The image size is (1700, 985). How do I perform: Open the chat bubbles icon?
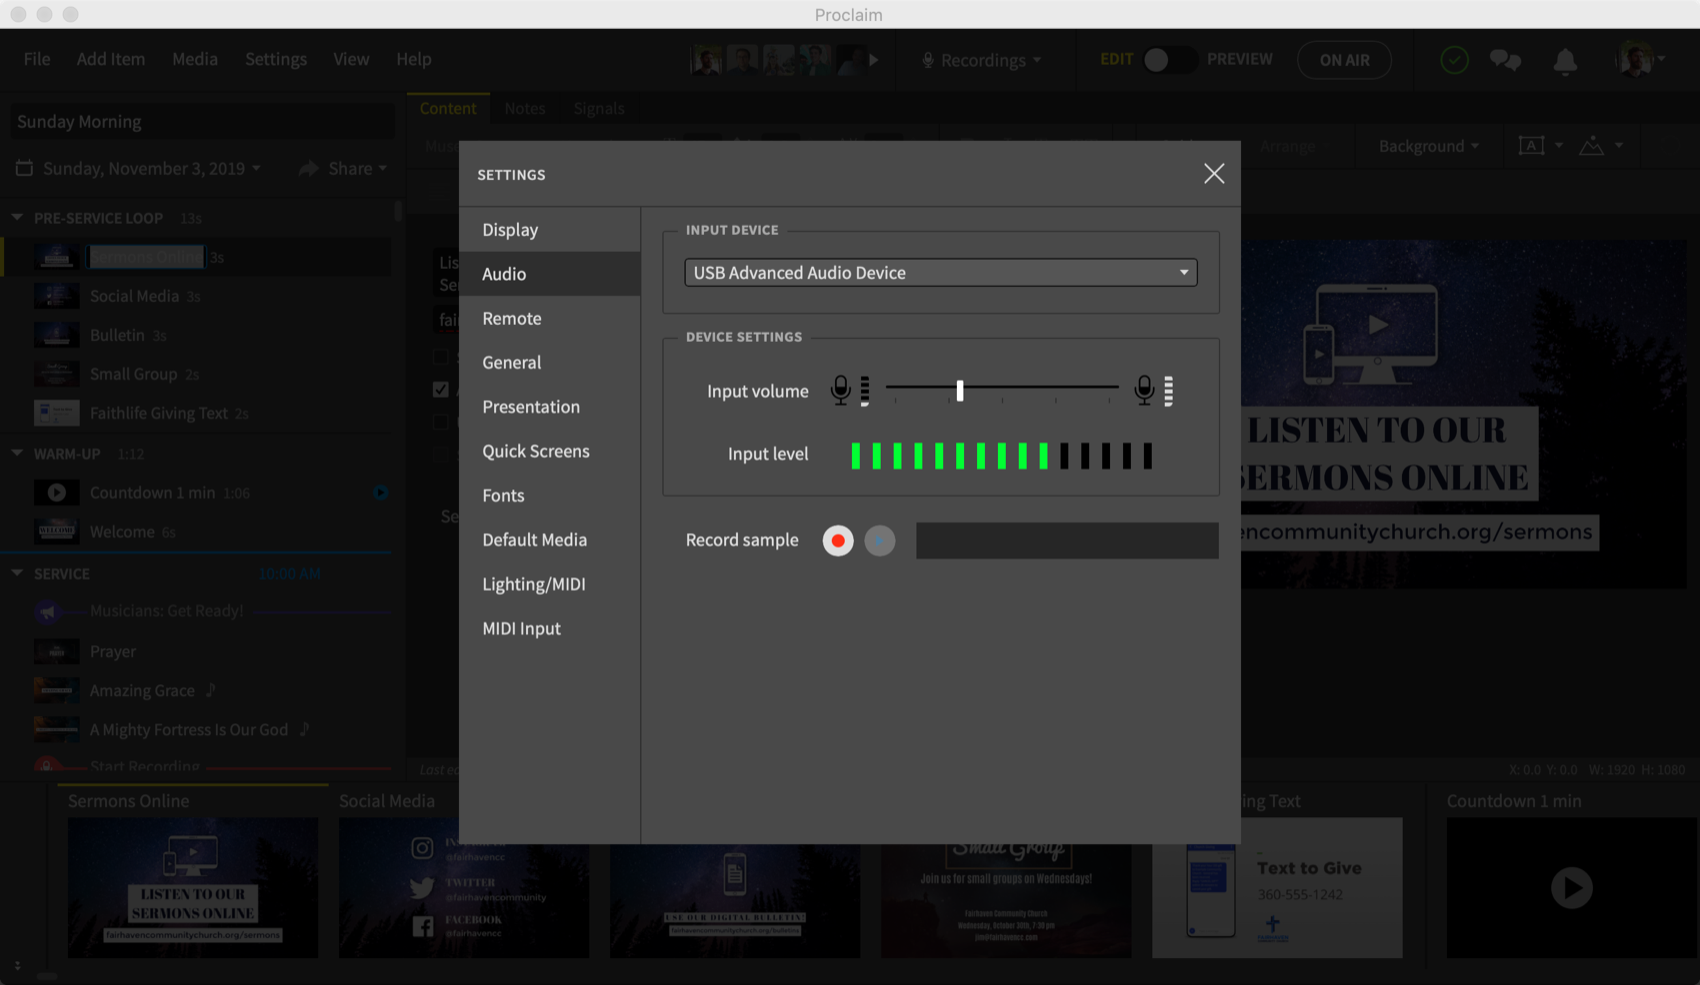point(1505,60)
